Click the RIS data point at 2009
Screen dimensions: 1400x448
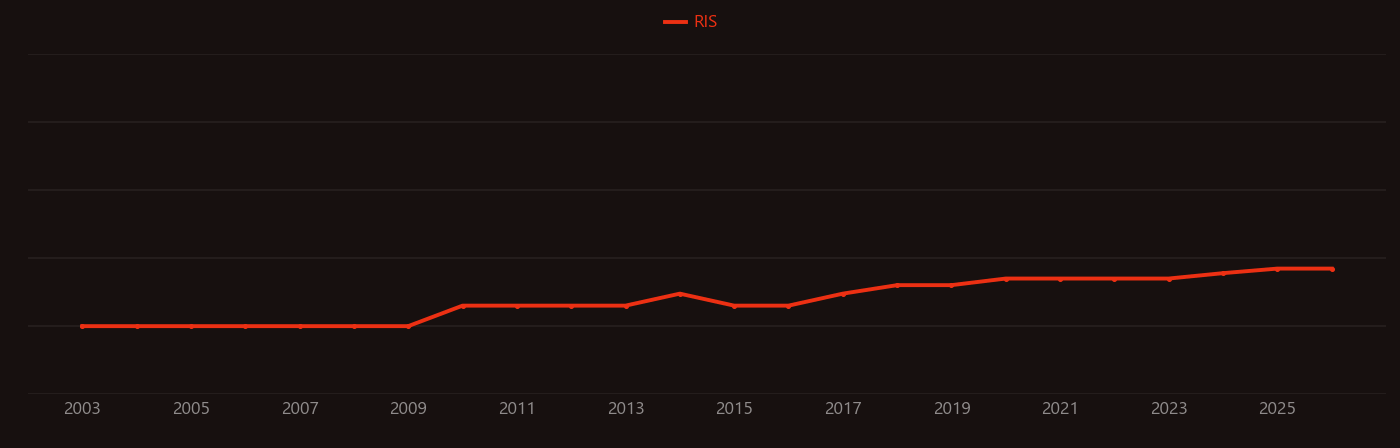(408, 326)
